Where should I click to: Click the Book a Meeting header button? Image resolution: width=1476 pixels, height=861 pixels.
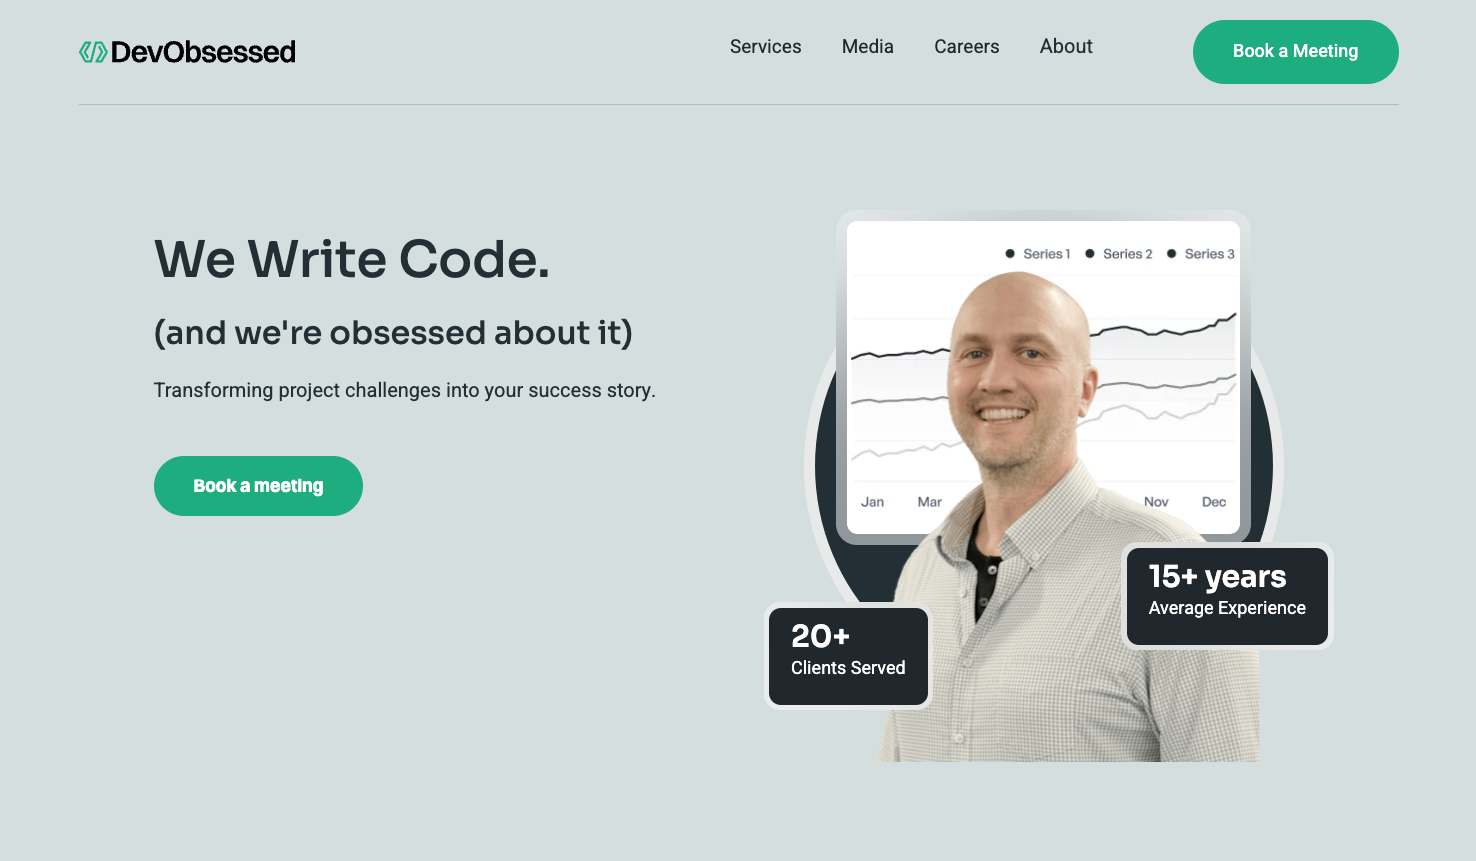(1296, 52)
